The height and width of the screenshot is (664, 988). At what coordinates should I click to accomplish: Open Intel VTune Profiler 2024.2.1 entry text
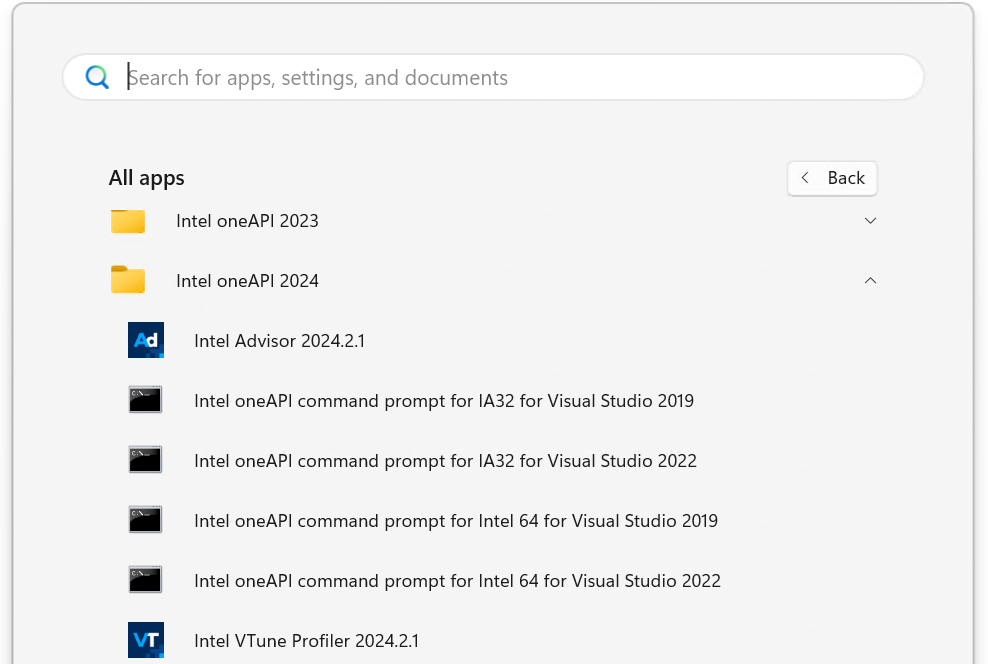pyautogui.click(x=306, y=641)
